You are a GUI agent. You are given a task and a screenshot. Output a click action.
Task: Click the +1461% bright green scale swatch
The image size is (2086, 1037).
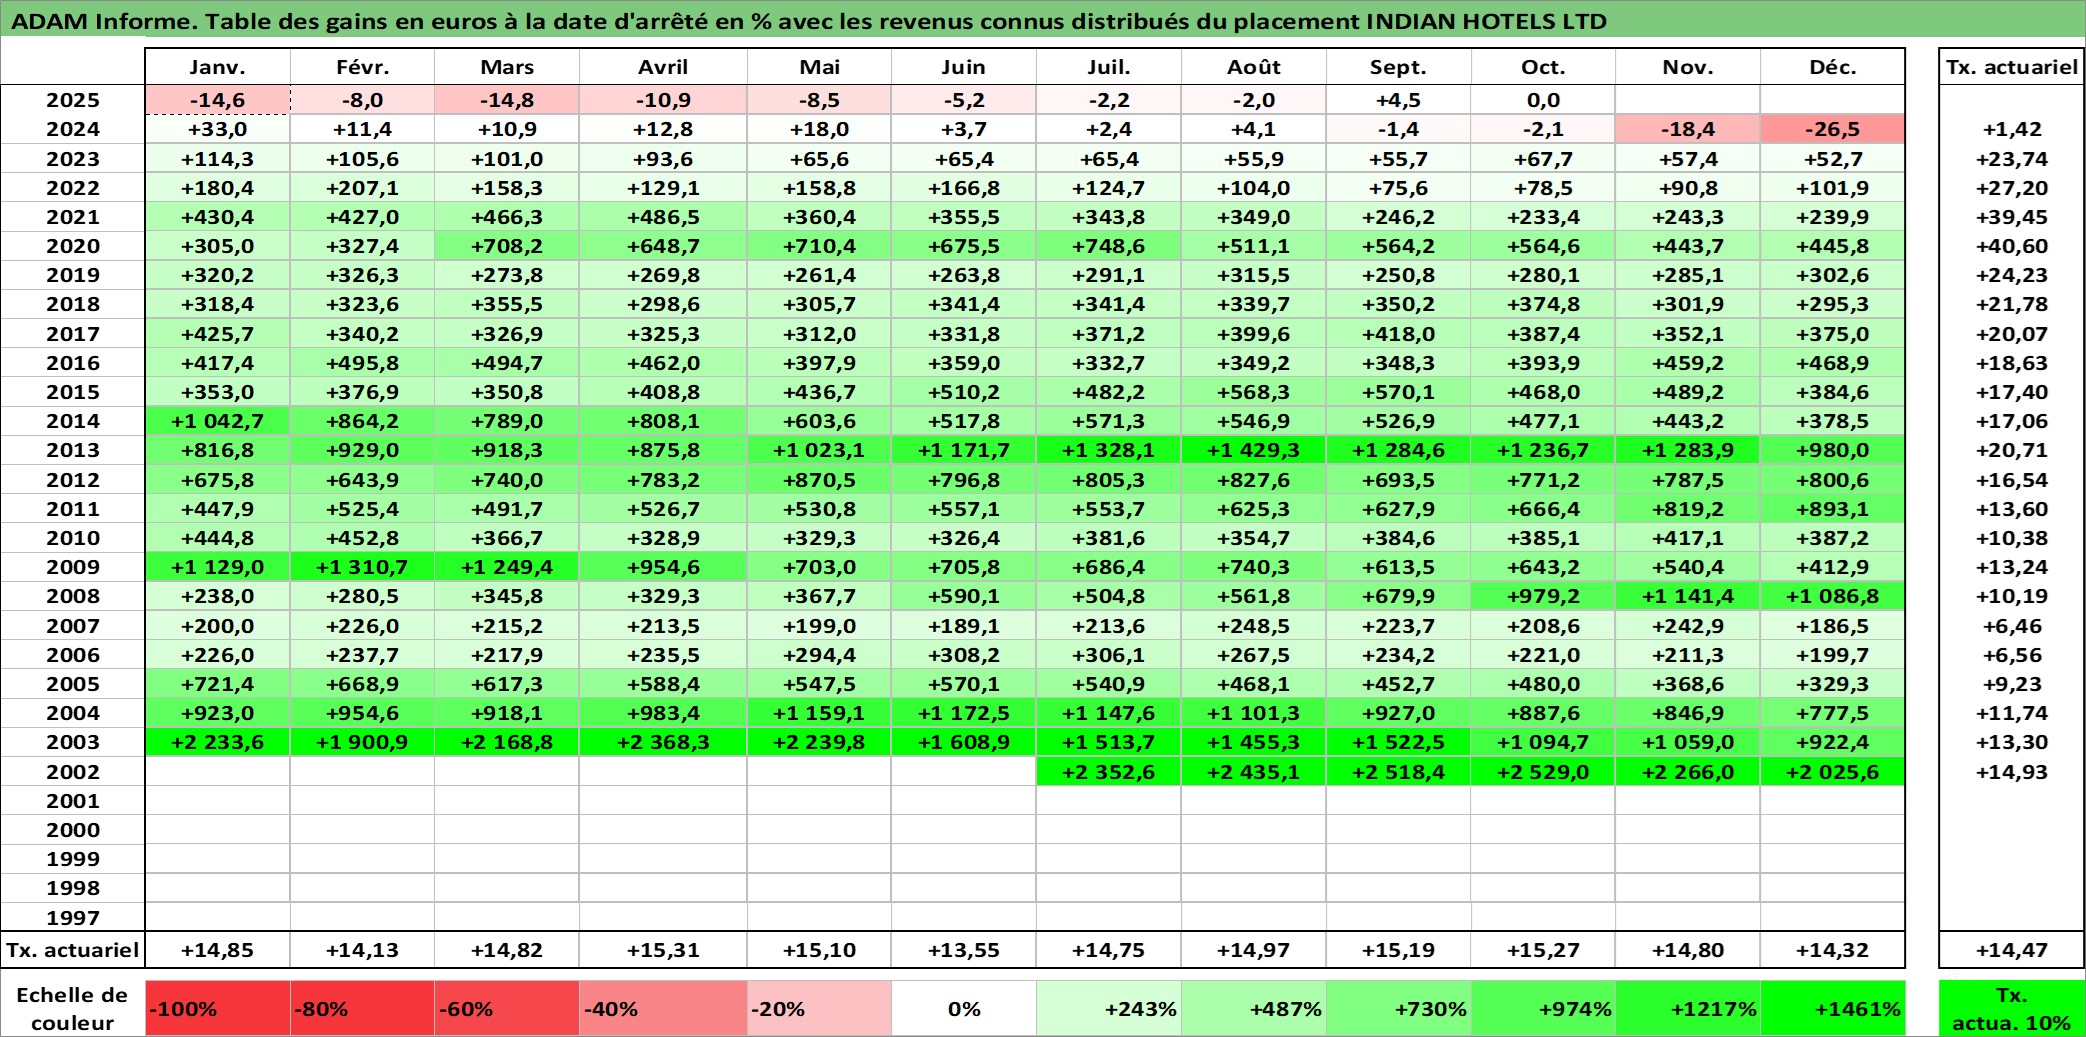[x=1832, y=1008]
